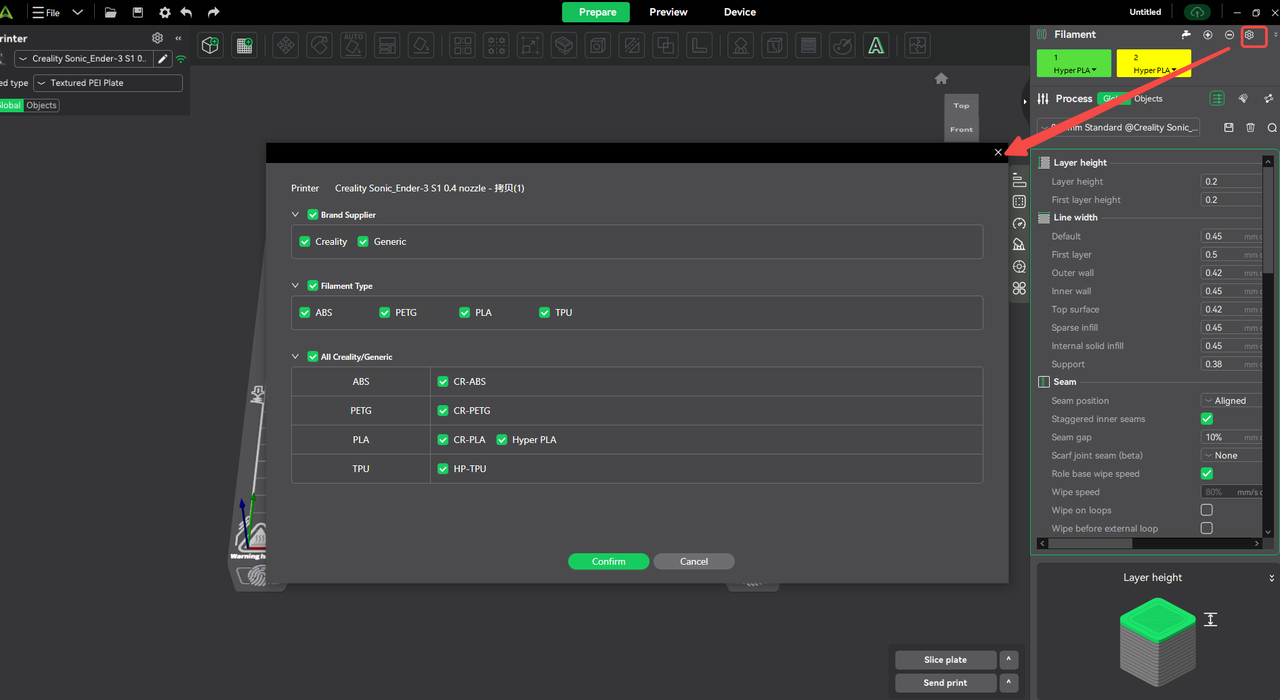This screenshot has width=1280, height=700.
Task: Uncheck the TPU filament type checkbox
Action: click(545, 312)
